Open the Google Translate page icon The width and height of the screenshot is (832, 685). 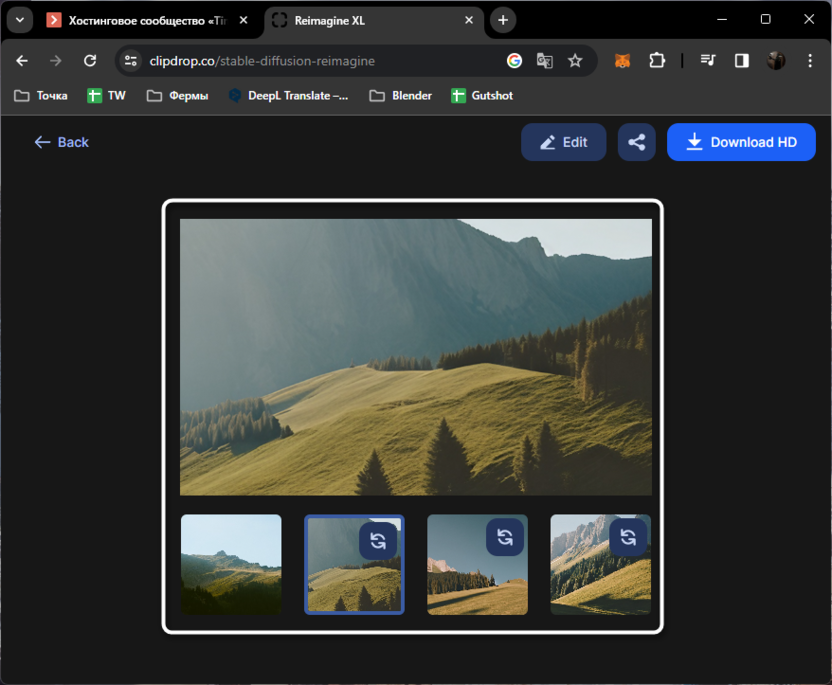pyautogui.click(x=545, y=61)
